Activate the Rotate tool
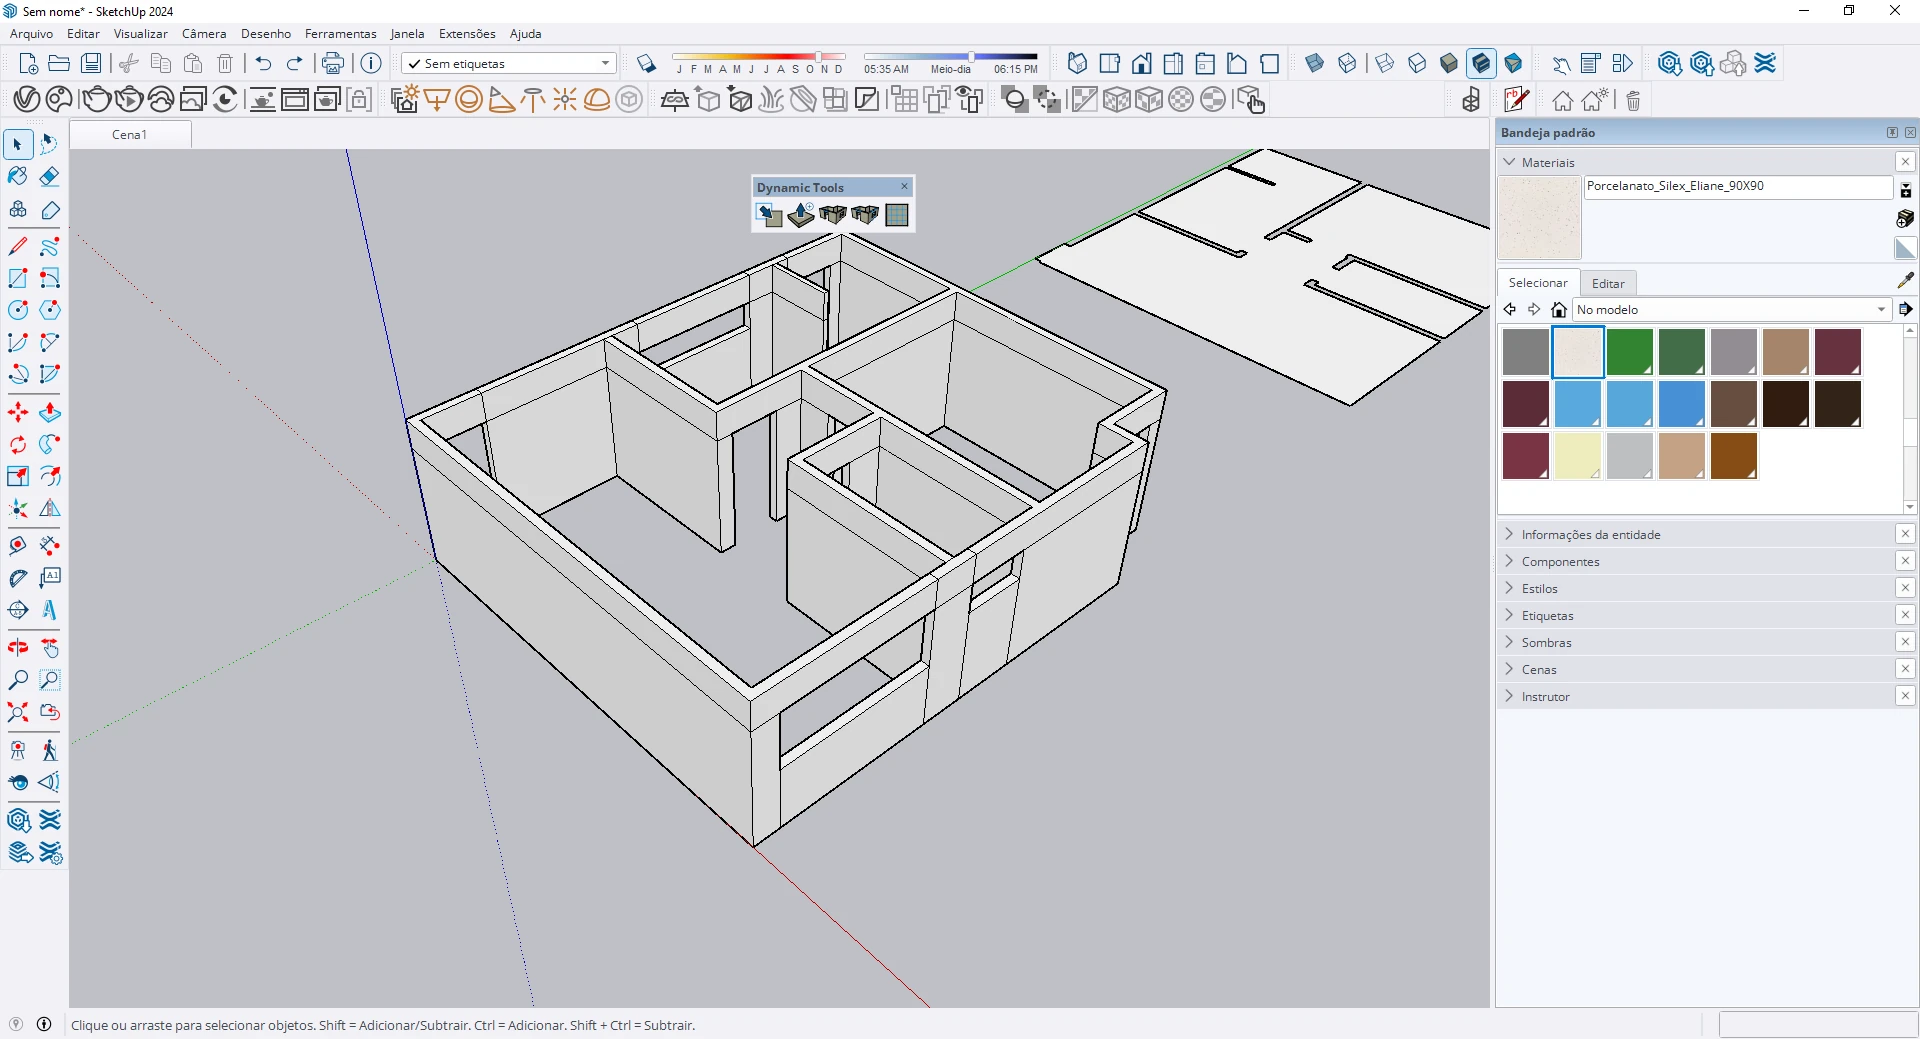 [18, 444]
